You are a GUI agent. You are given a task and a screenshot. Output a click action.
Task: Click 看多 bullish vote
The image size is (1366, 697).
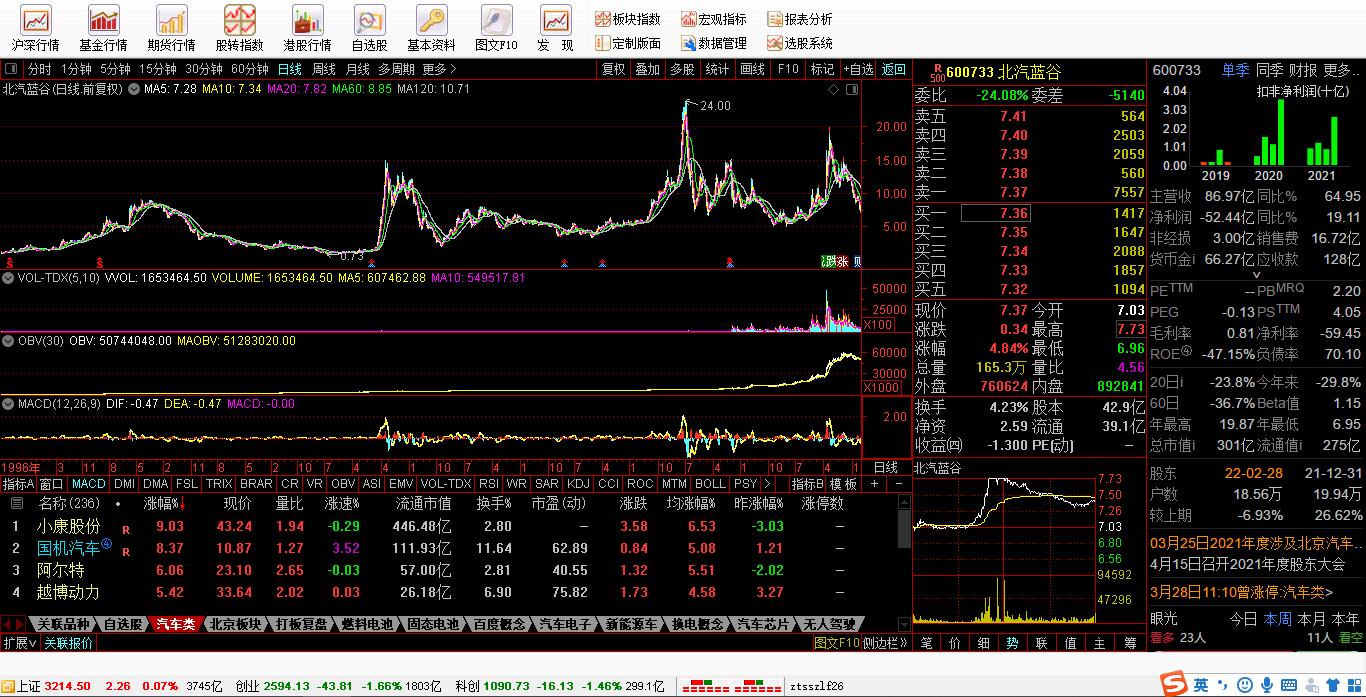point(1162,637)
